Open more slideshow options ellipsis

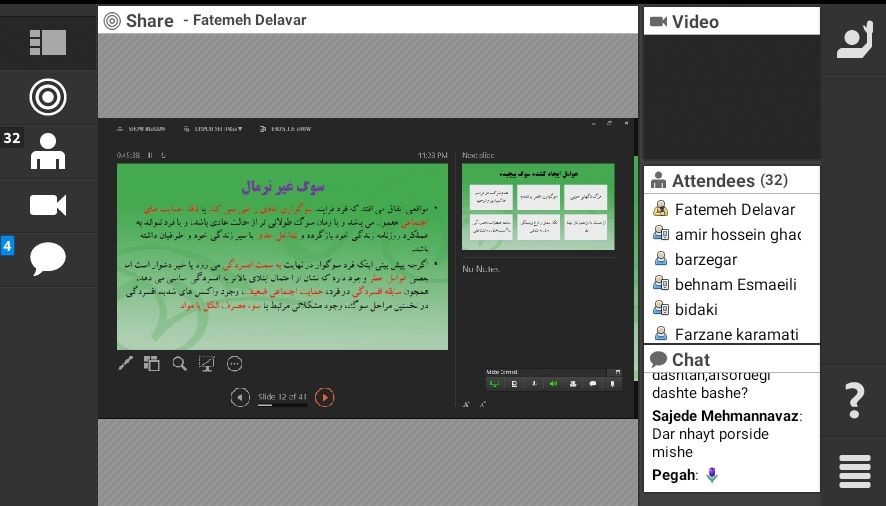tap(235, 364)
